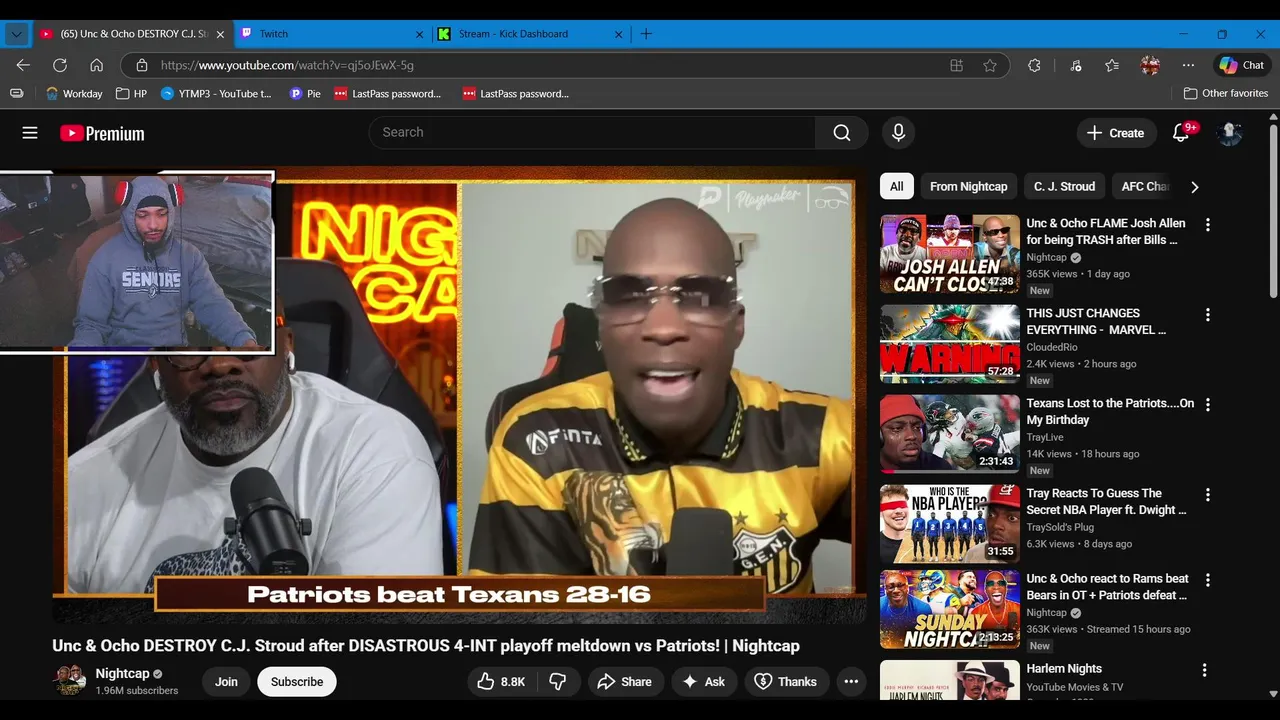1280x720 pixels.
Task: Open the Ask AI button
Action: click(x=703, y=682)
